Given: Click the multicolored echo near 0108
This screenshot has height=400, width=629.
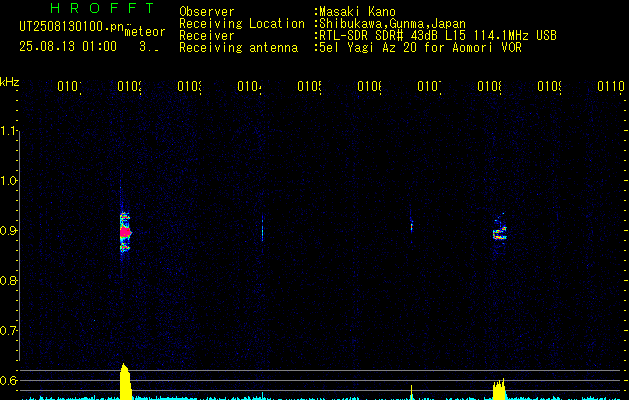Looking at the screenshot, I should [x=499, y=231].
